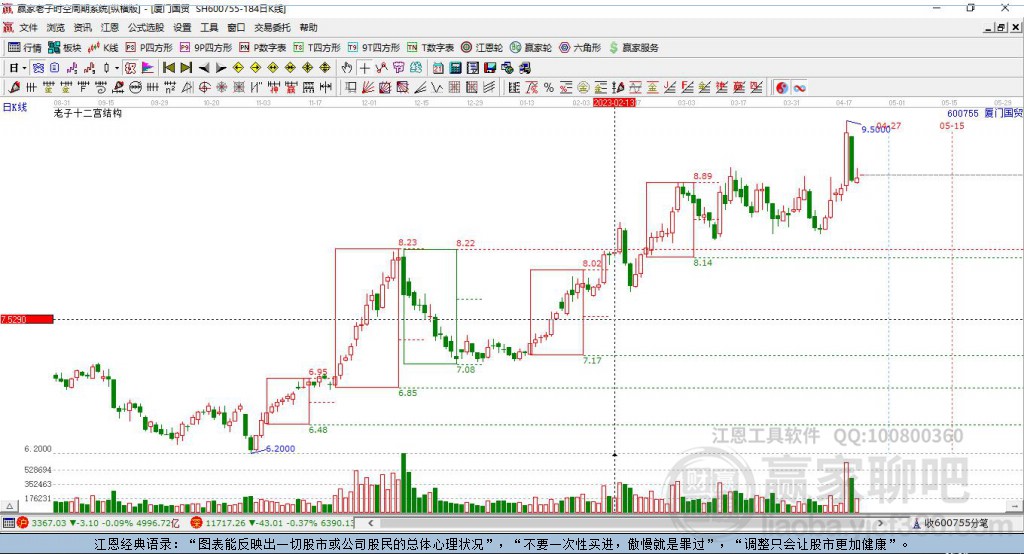Toggle the blue infinity loop icon
Viewport: 1024px width, 554px height.
point(799,88)
